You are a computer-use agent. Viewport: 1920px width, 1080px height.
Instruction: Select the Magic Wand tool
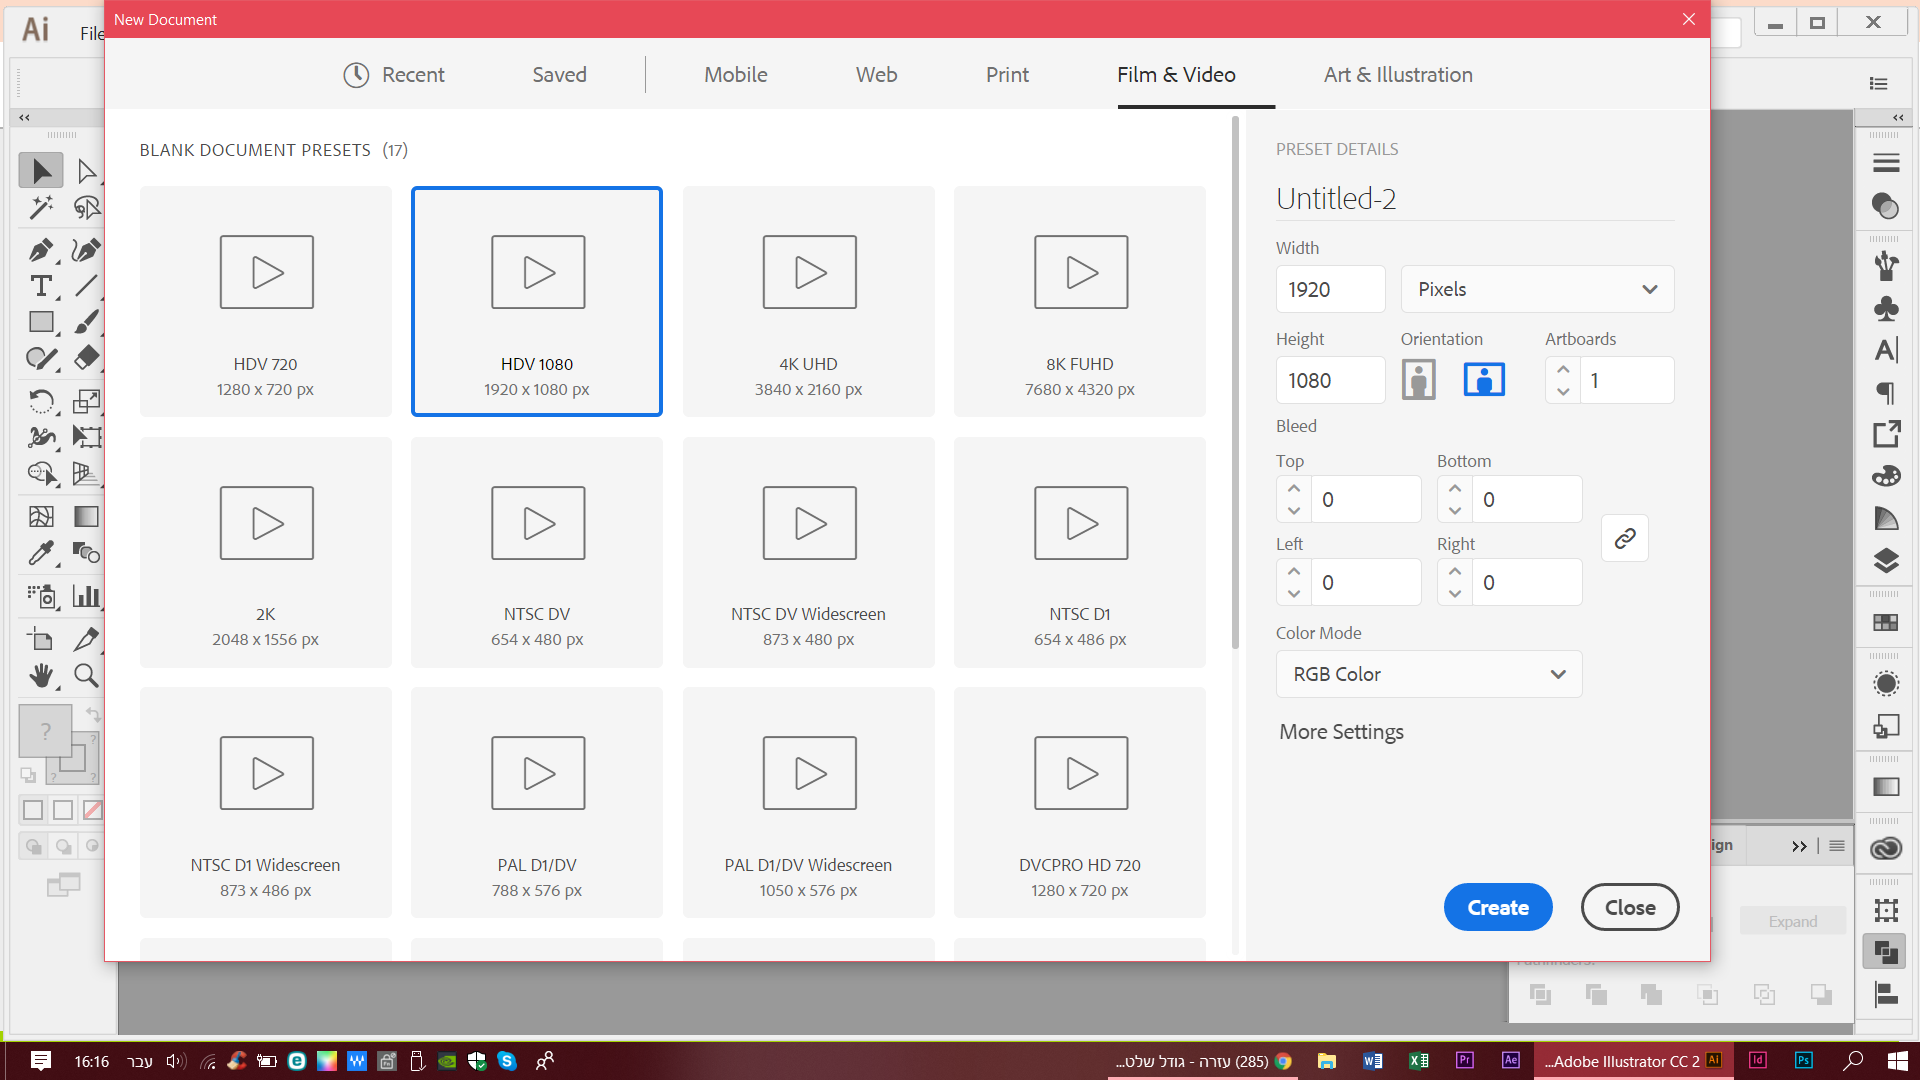[x=41, y=208]
